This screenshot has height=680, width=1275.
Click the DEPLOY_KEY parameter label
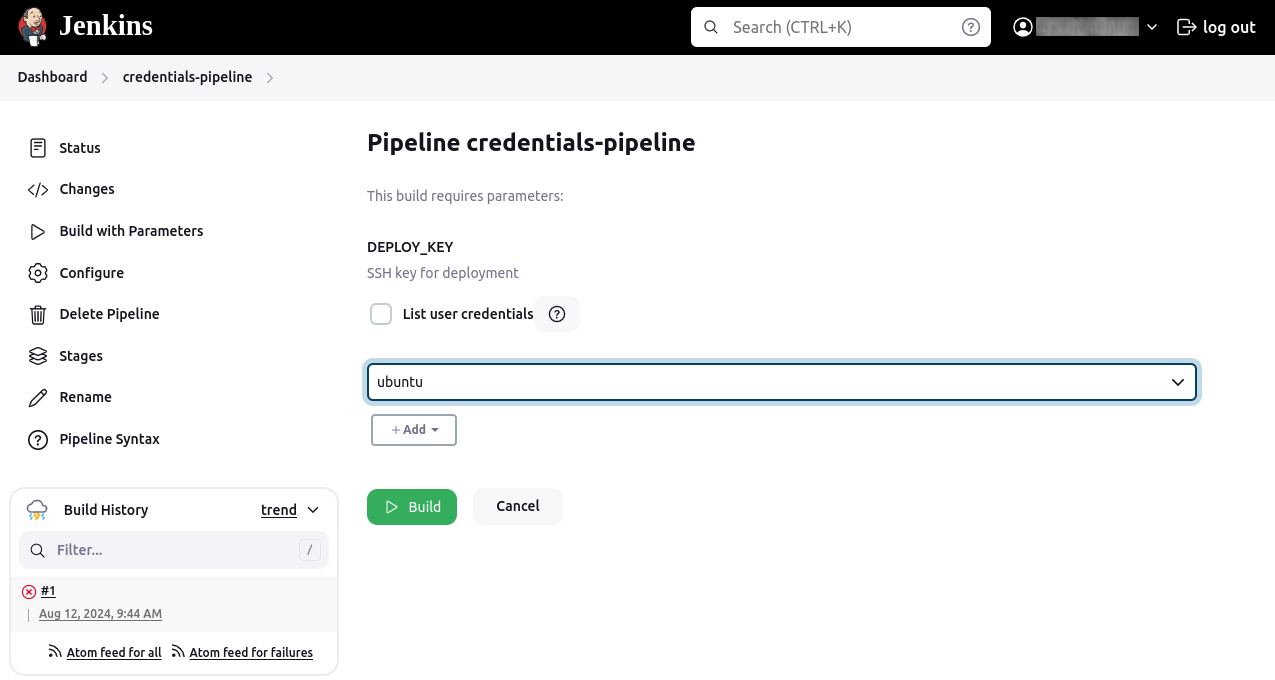click(x=410, y=247)
